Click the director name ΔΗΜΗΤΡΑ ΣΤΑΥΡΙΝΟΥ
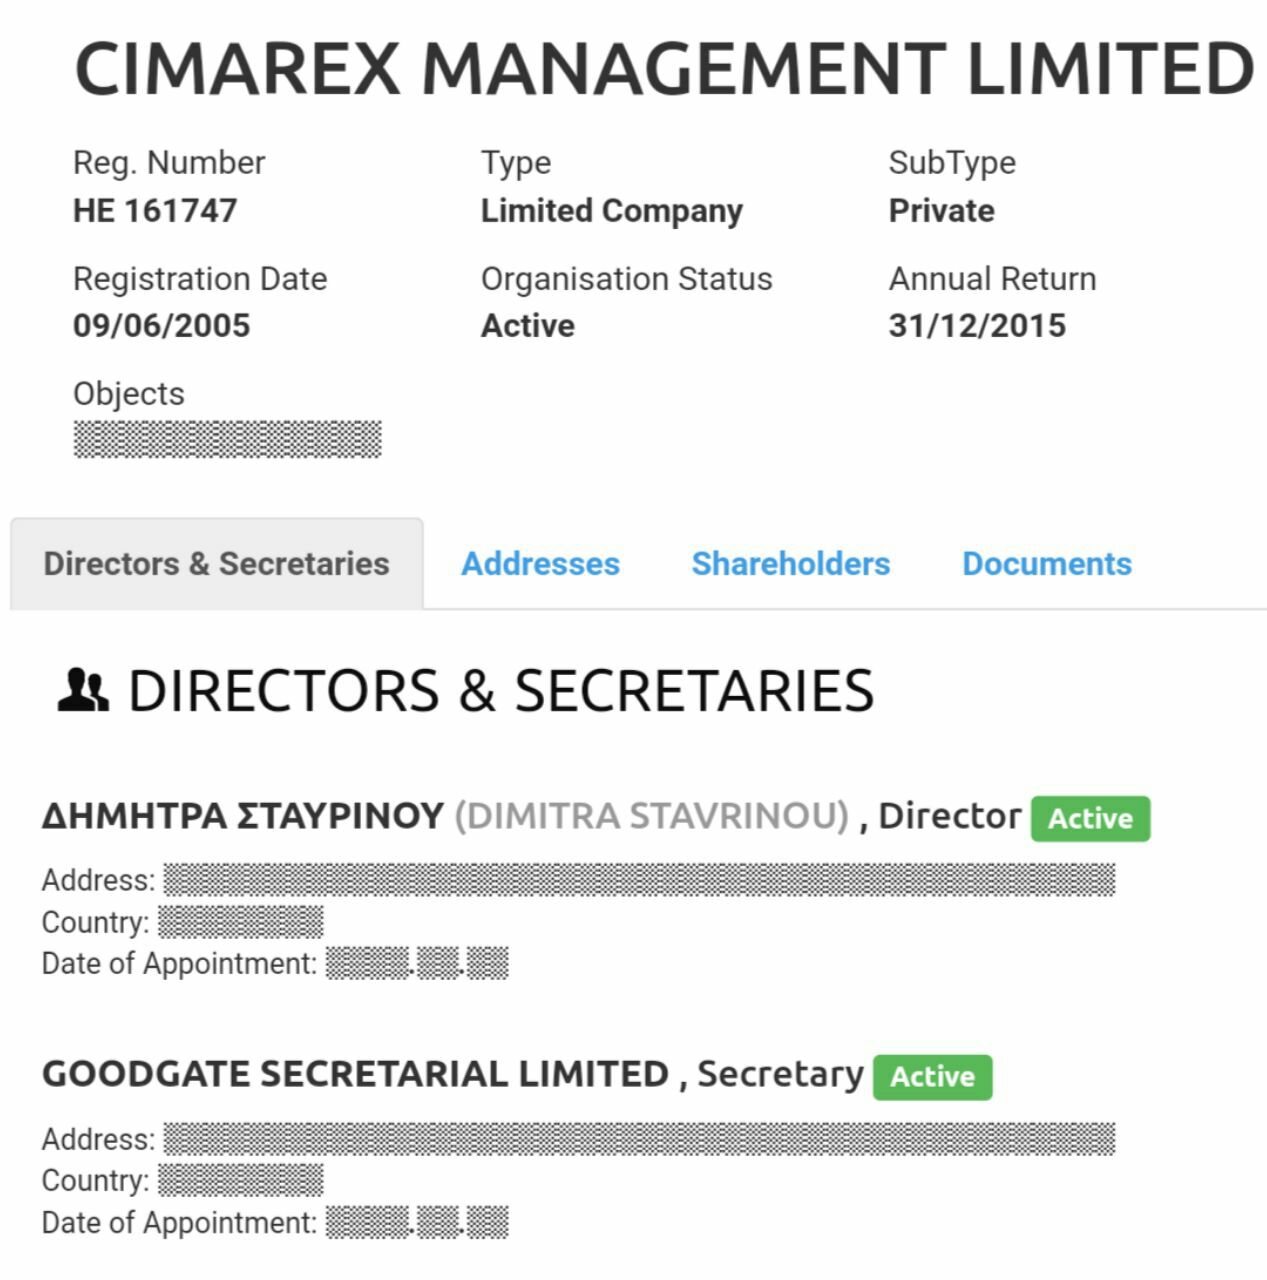1267x1280 pixels. 243,816
